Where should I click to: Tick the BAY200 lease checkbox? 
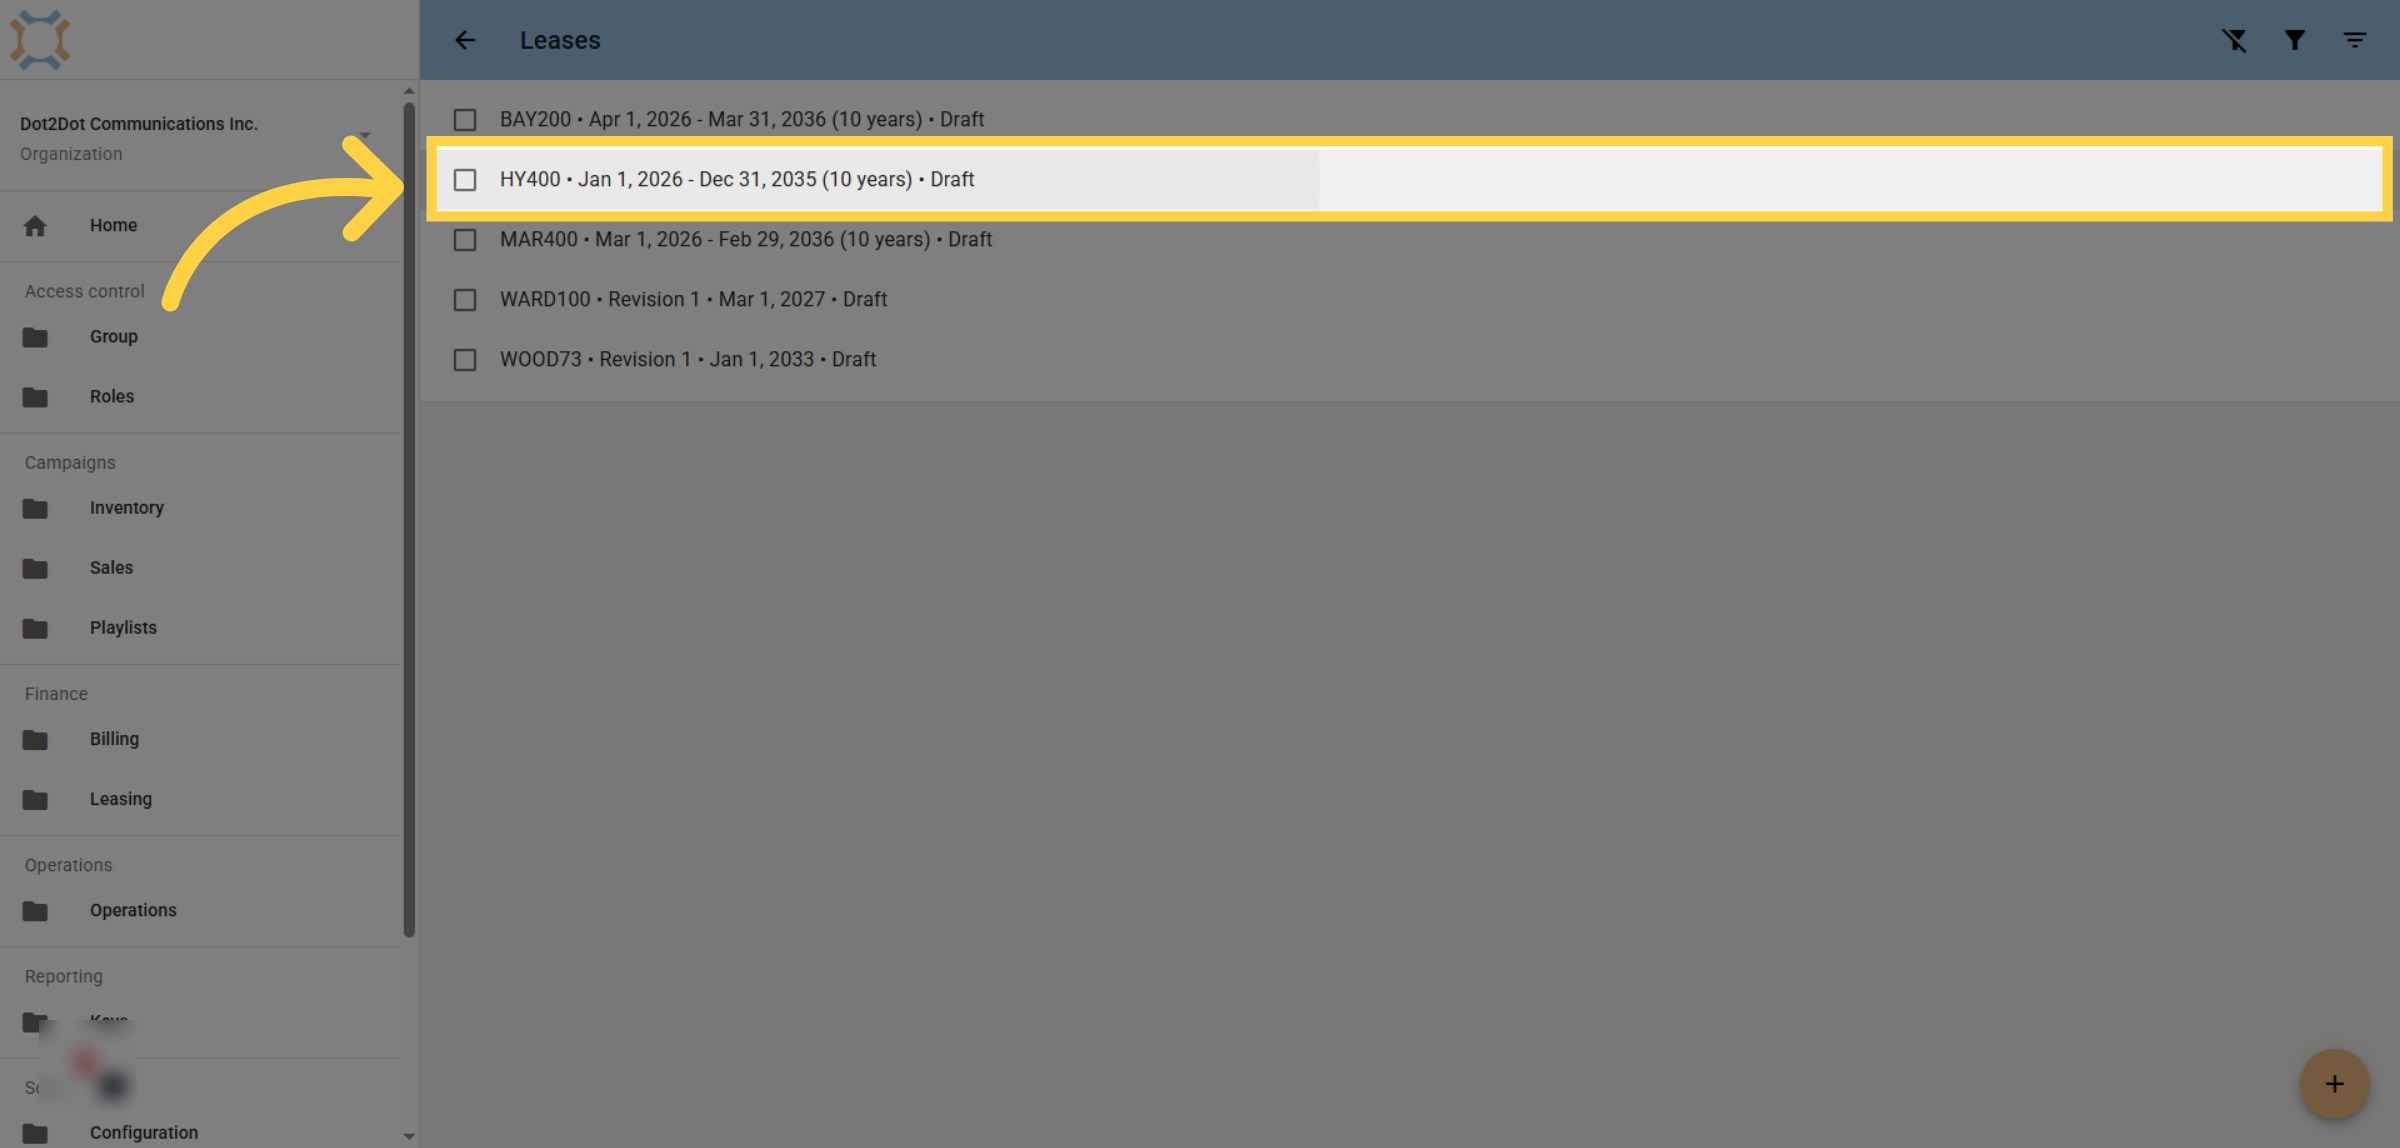465,120
